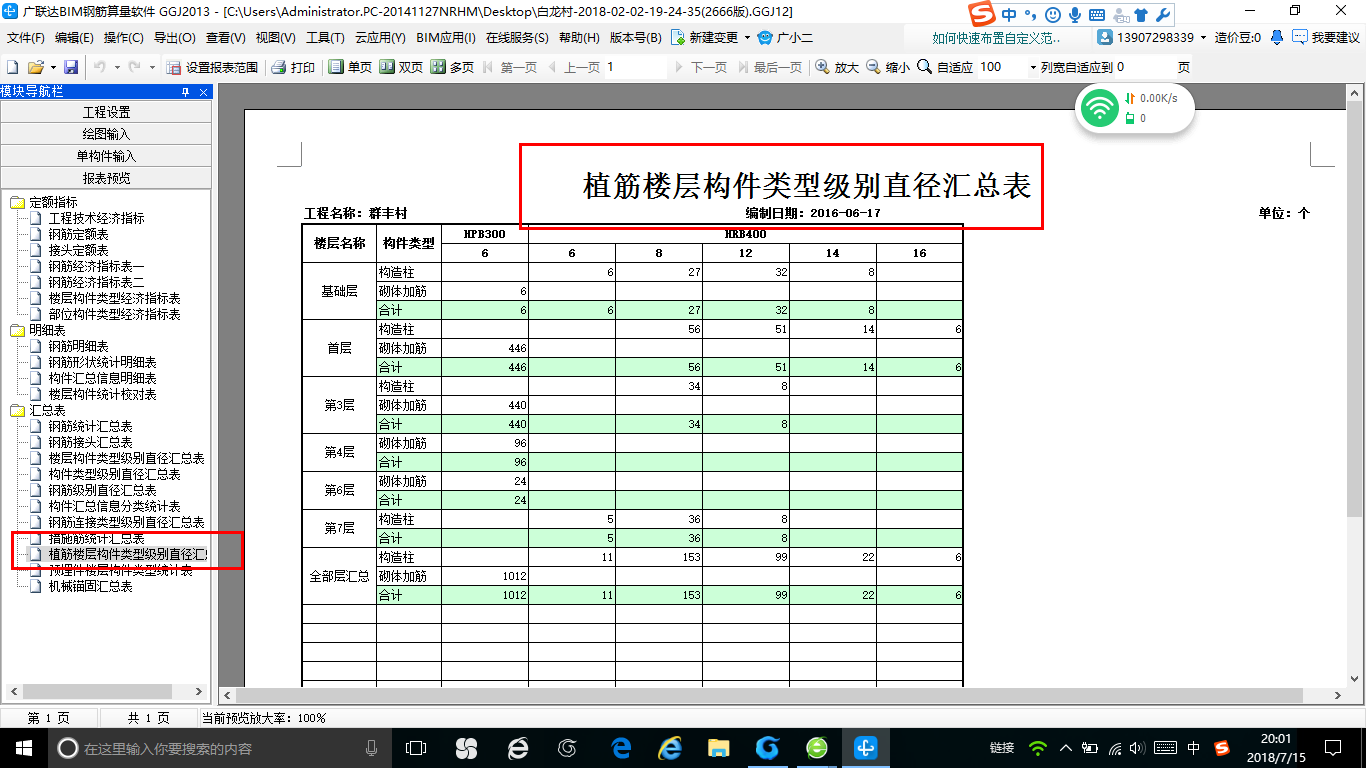Open the 接头定额表 report
1366x768 pixels.
(x=78, y=250)
